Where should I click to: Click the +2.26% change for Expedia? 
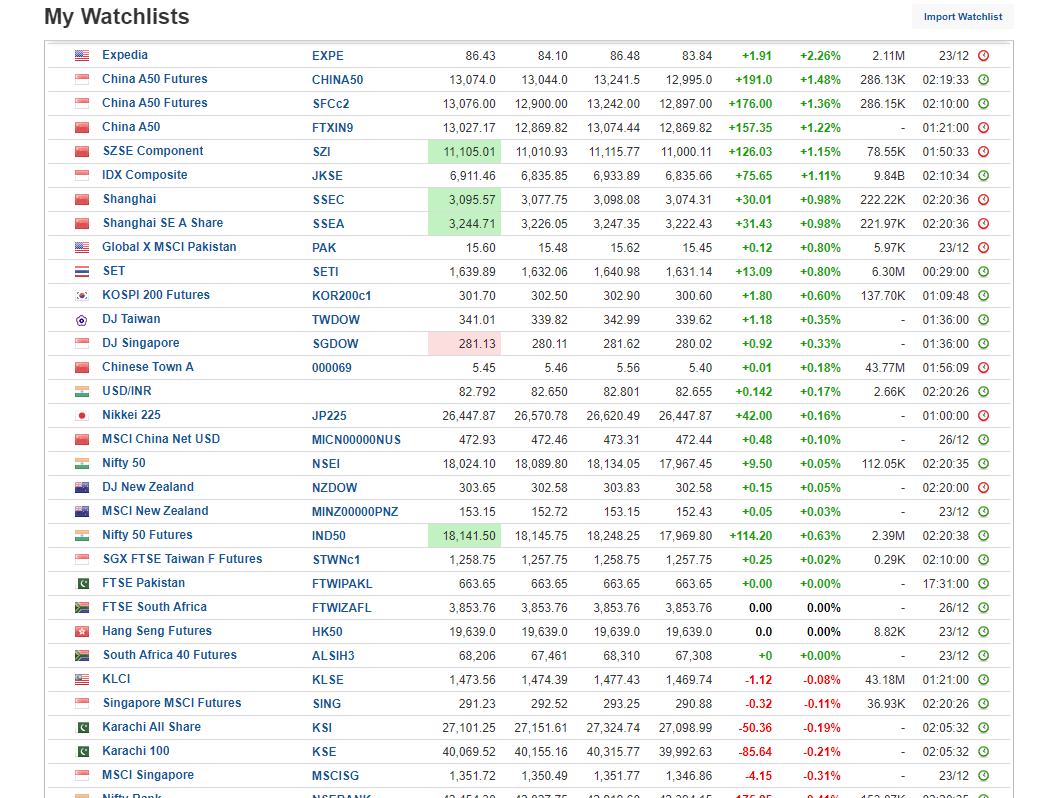click(x=820, y=56)
